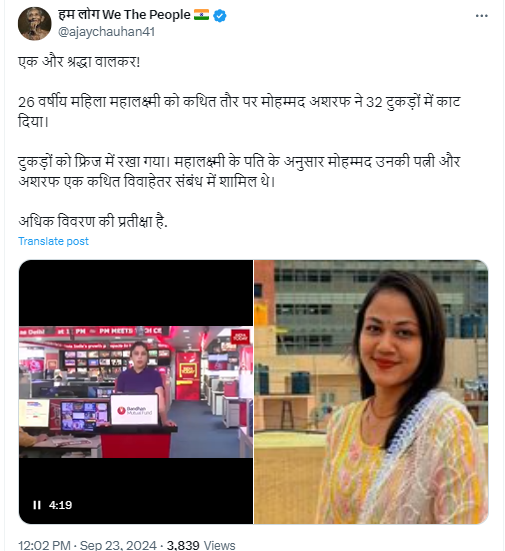Click the Bandhan Mutual Fund laptop screen

[x=134, y=410]
